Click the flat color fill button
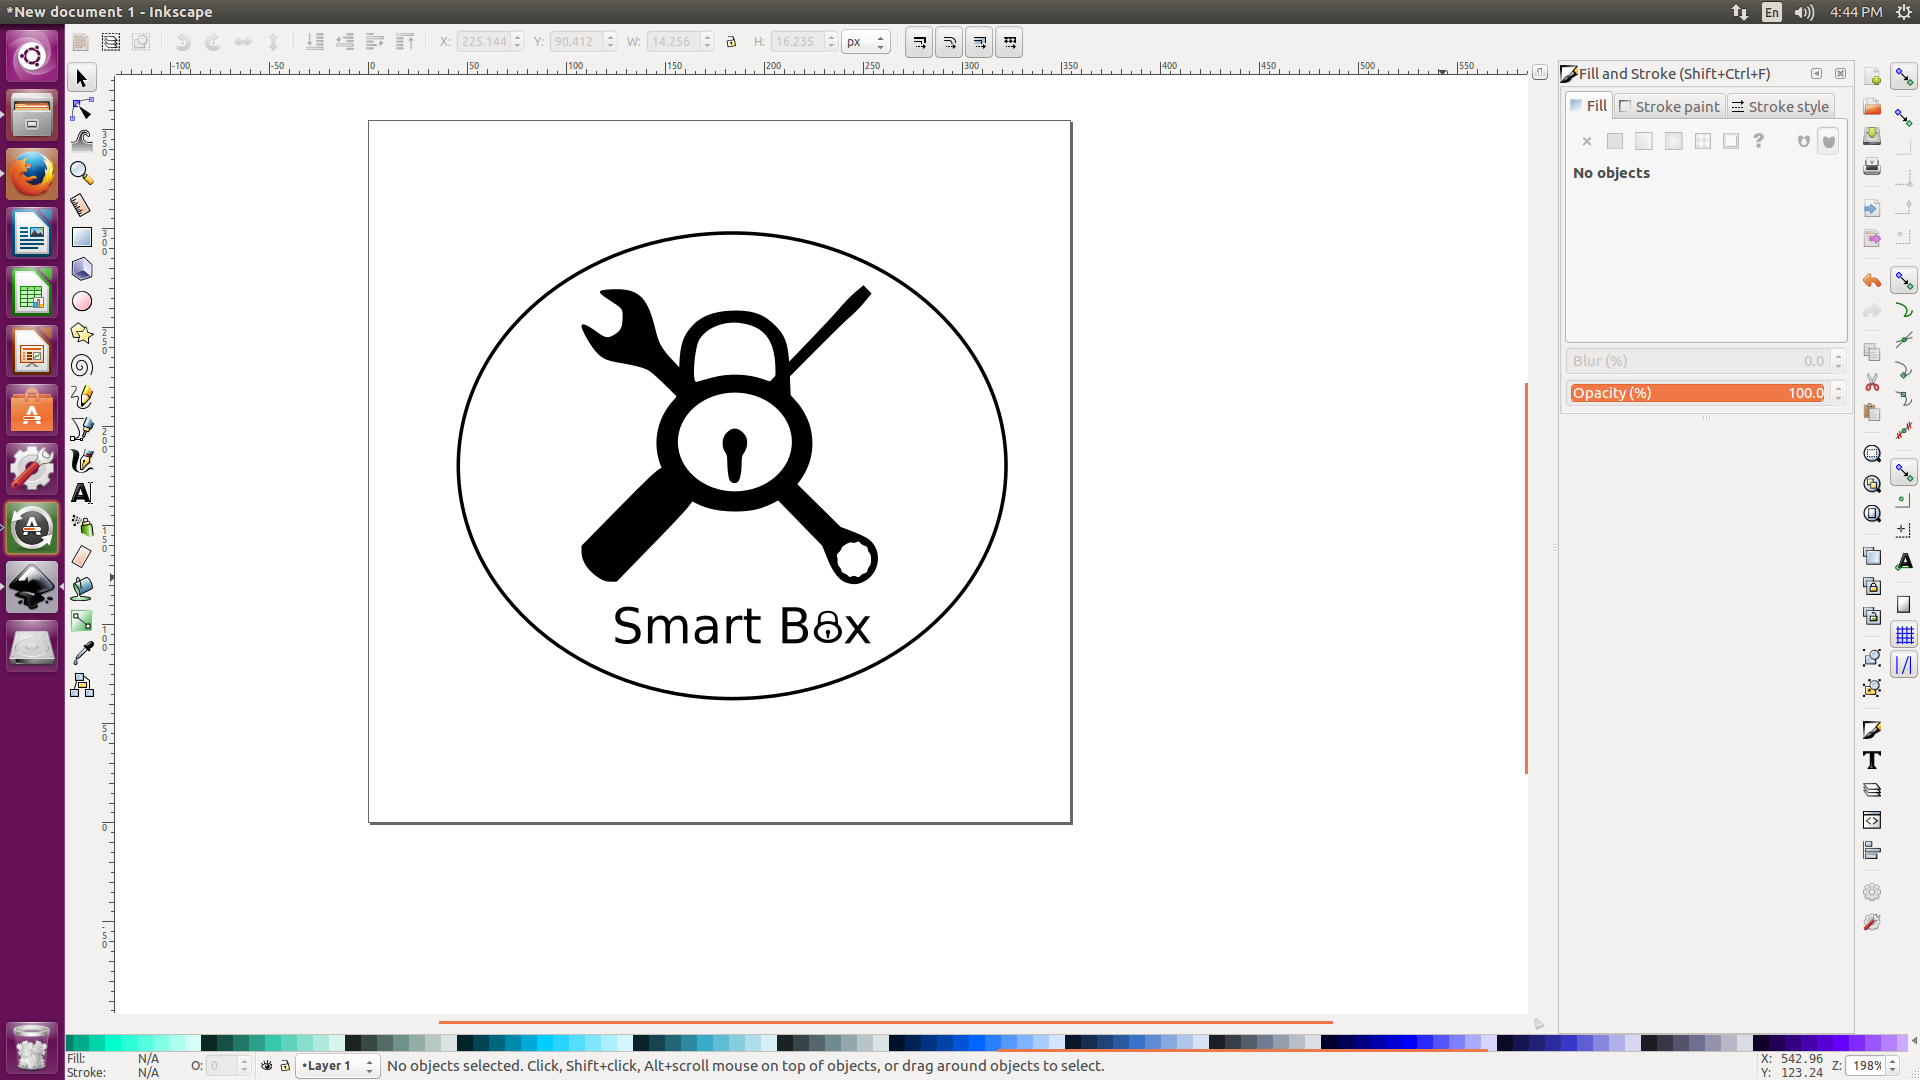The width and height of the screenshot is (1920, 1080). [x=1614, y=141]
